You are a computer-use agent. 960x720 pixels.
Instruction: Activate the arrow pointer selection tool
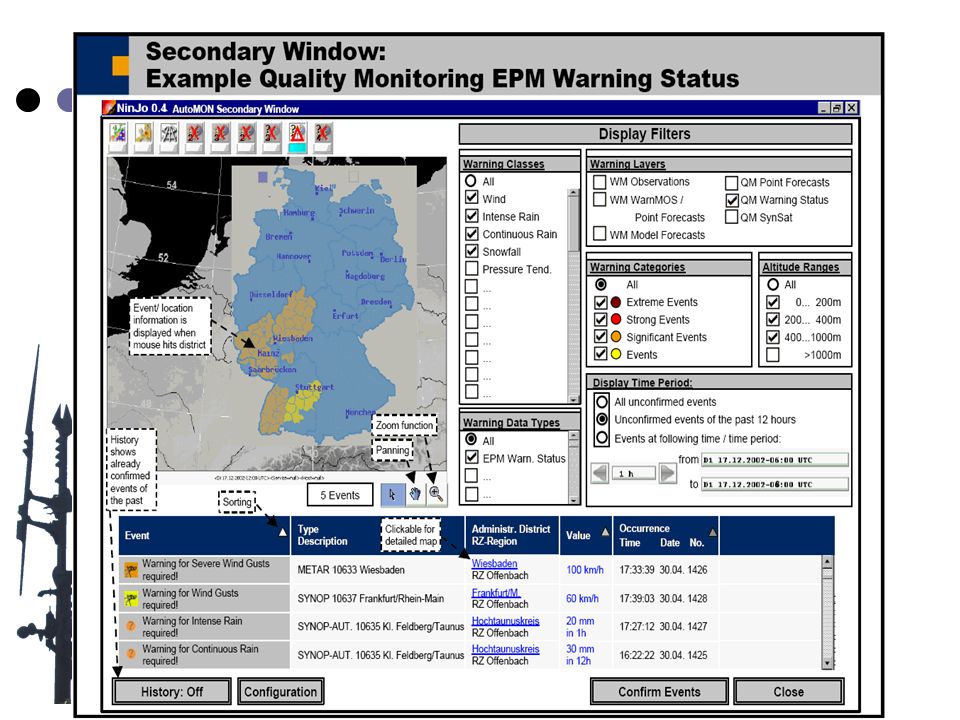click(392, 495)
